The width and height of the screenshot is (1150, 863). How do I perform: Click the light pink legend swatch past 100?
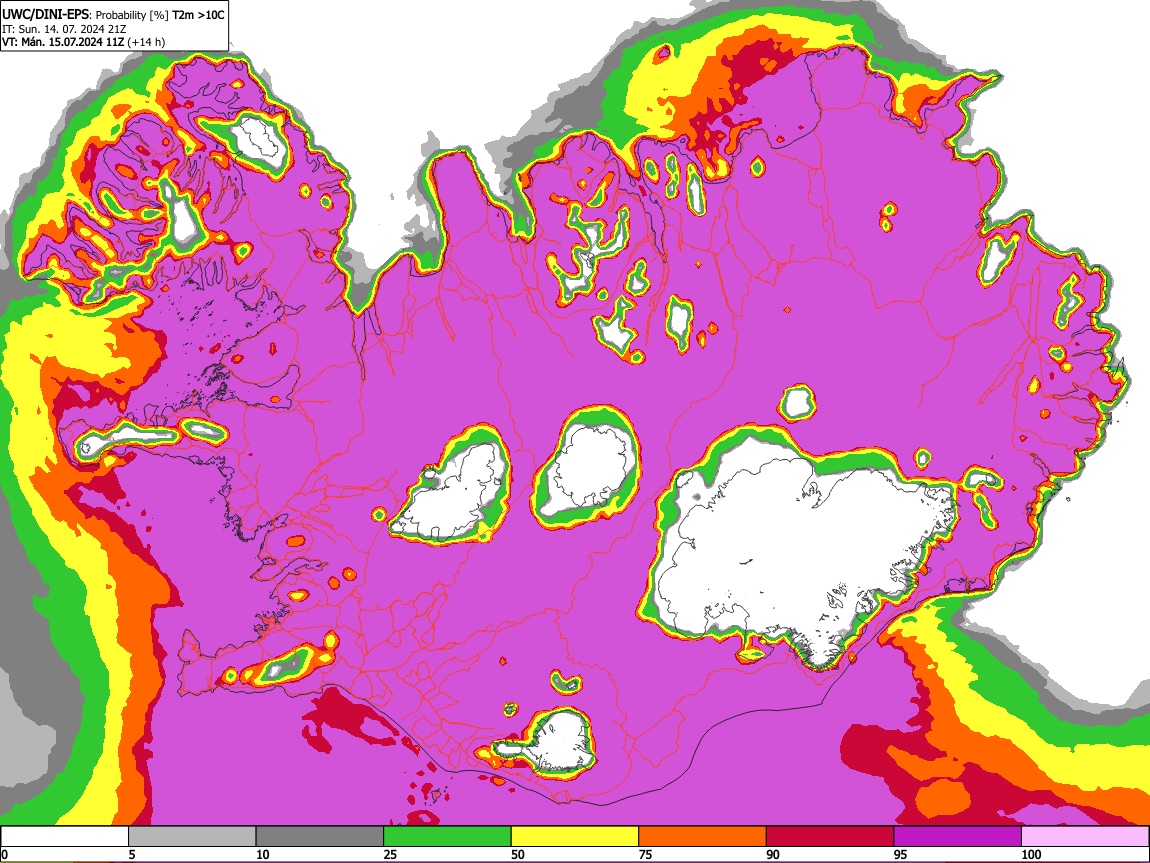coord(1085,836)
